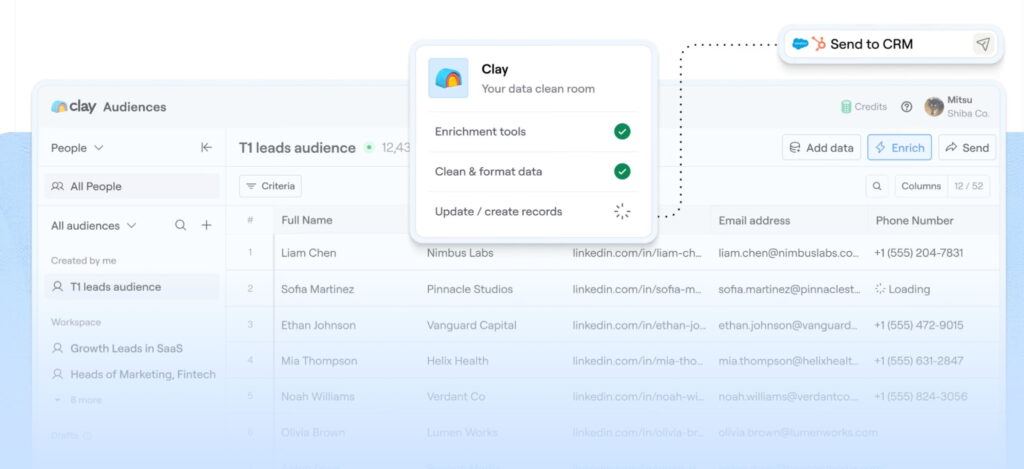
Task: Open the linkedin.com/in/liam-ch link
Action: (x=637, y=253)
